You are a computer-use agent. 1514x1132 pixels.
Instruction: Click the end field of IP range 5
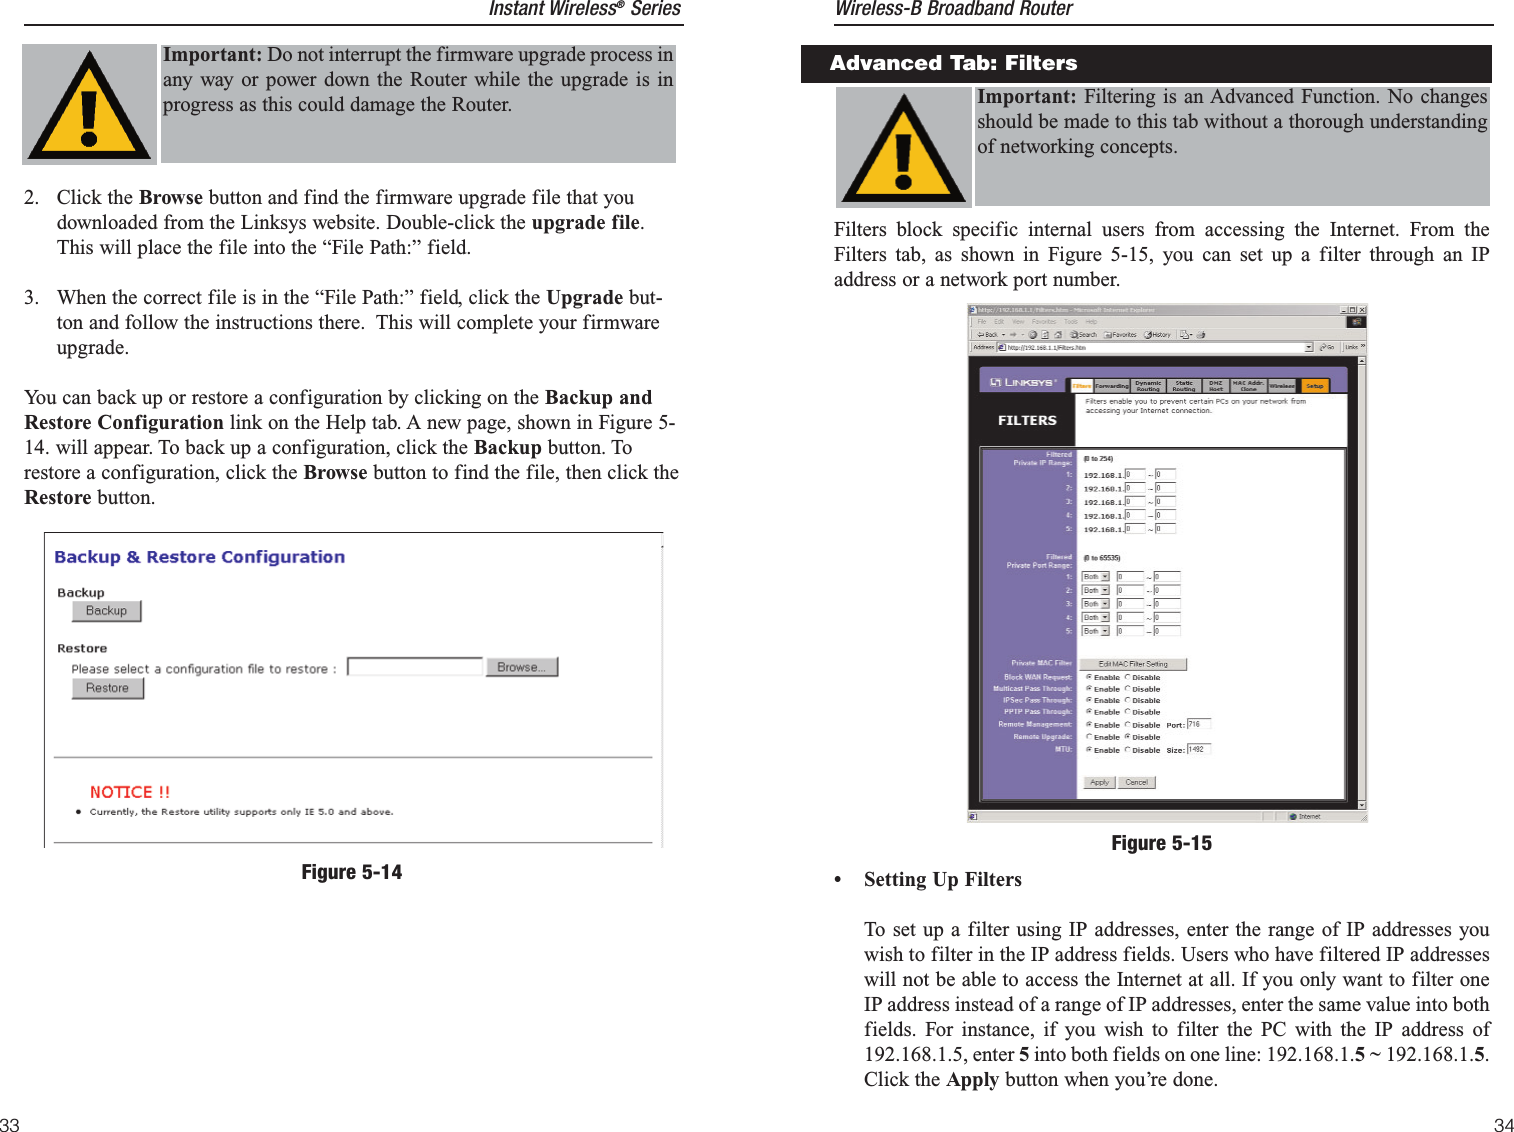click(1165, 528)
